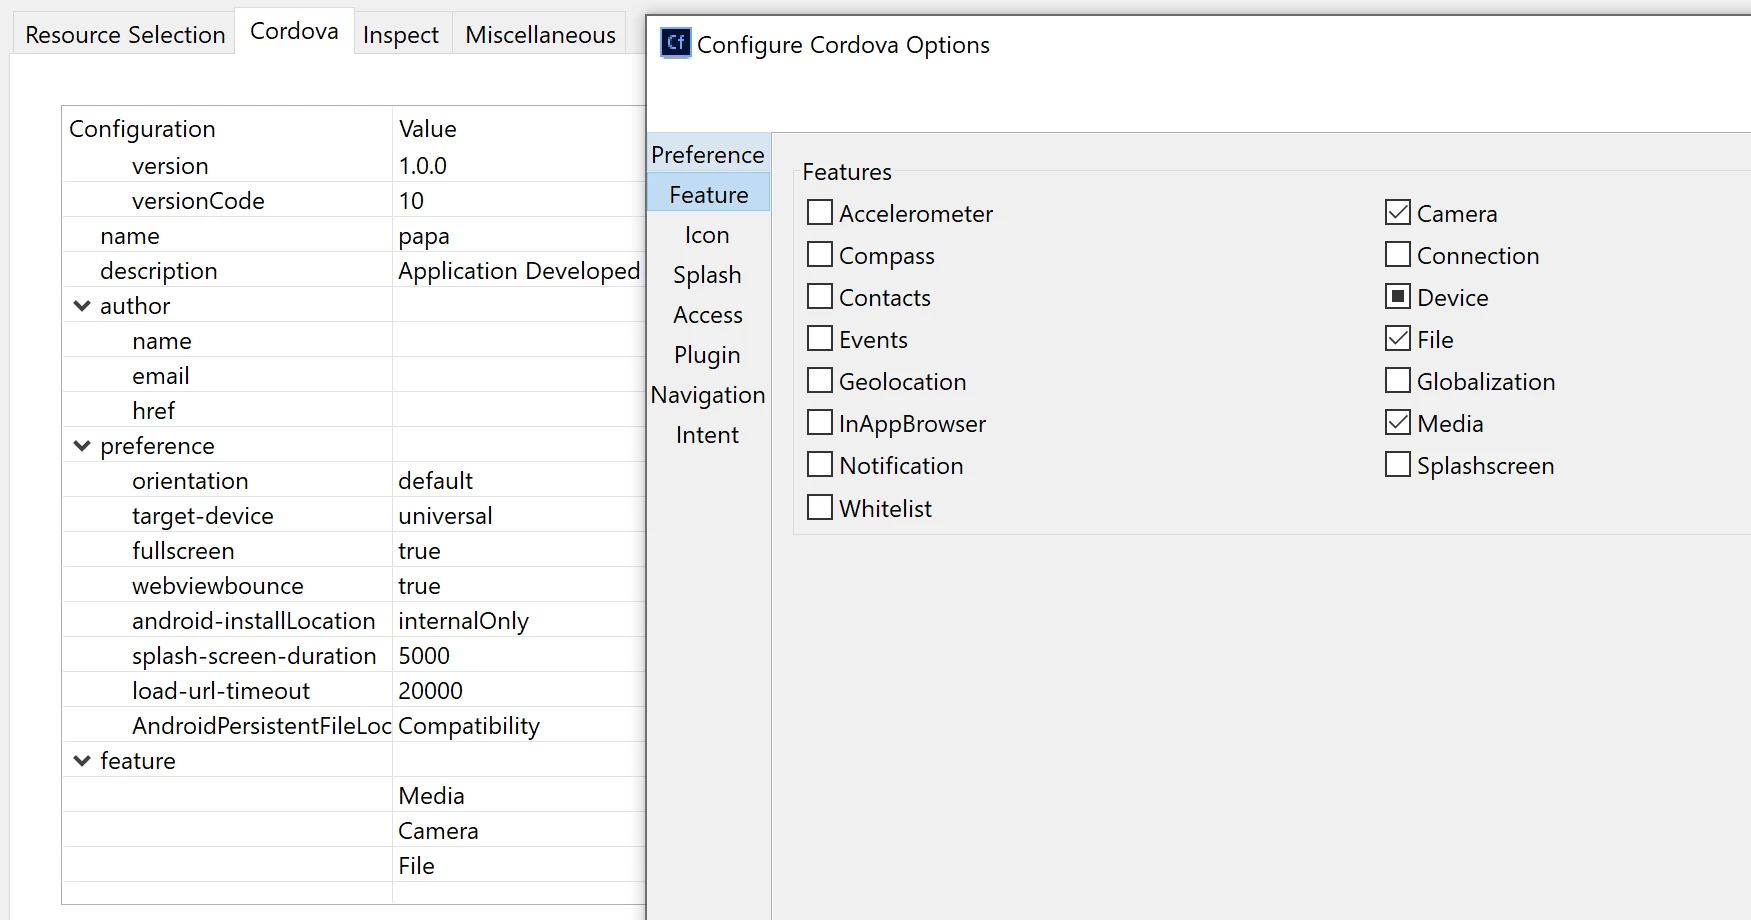Viewport: 1751px width, 920px height.
Task: Go to the Miscellaneous tab
Action: click(x=540, y=35)
